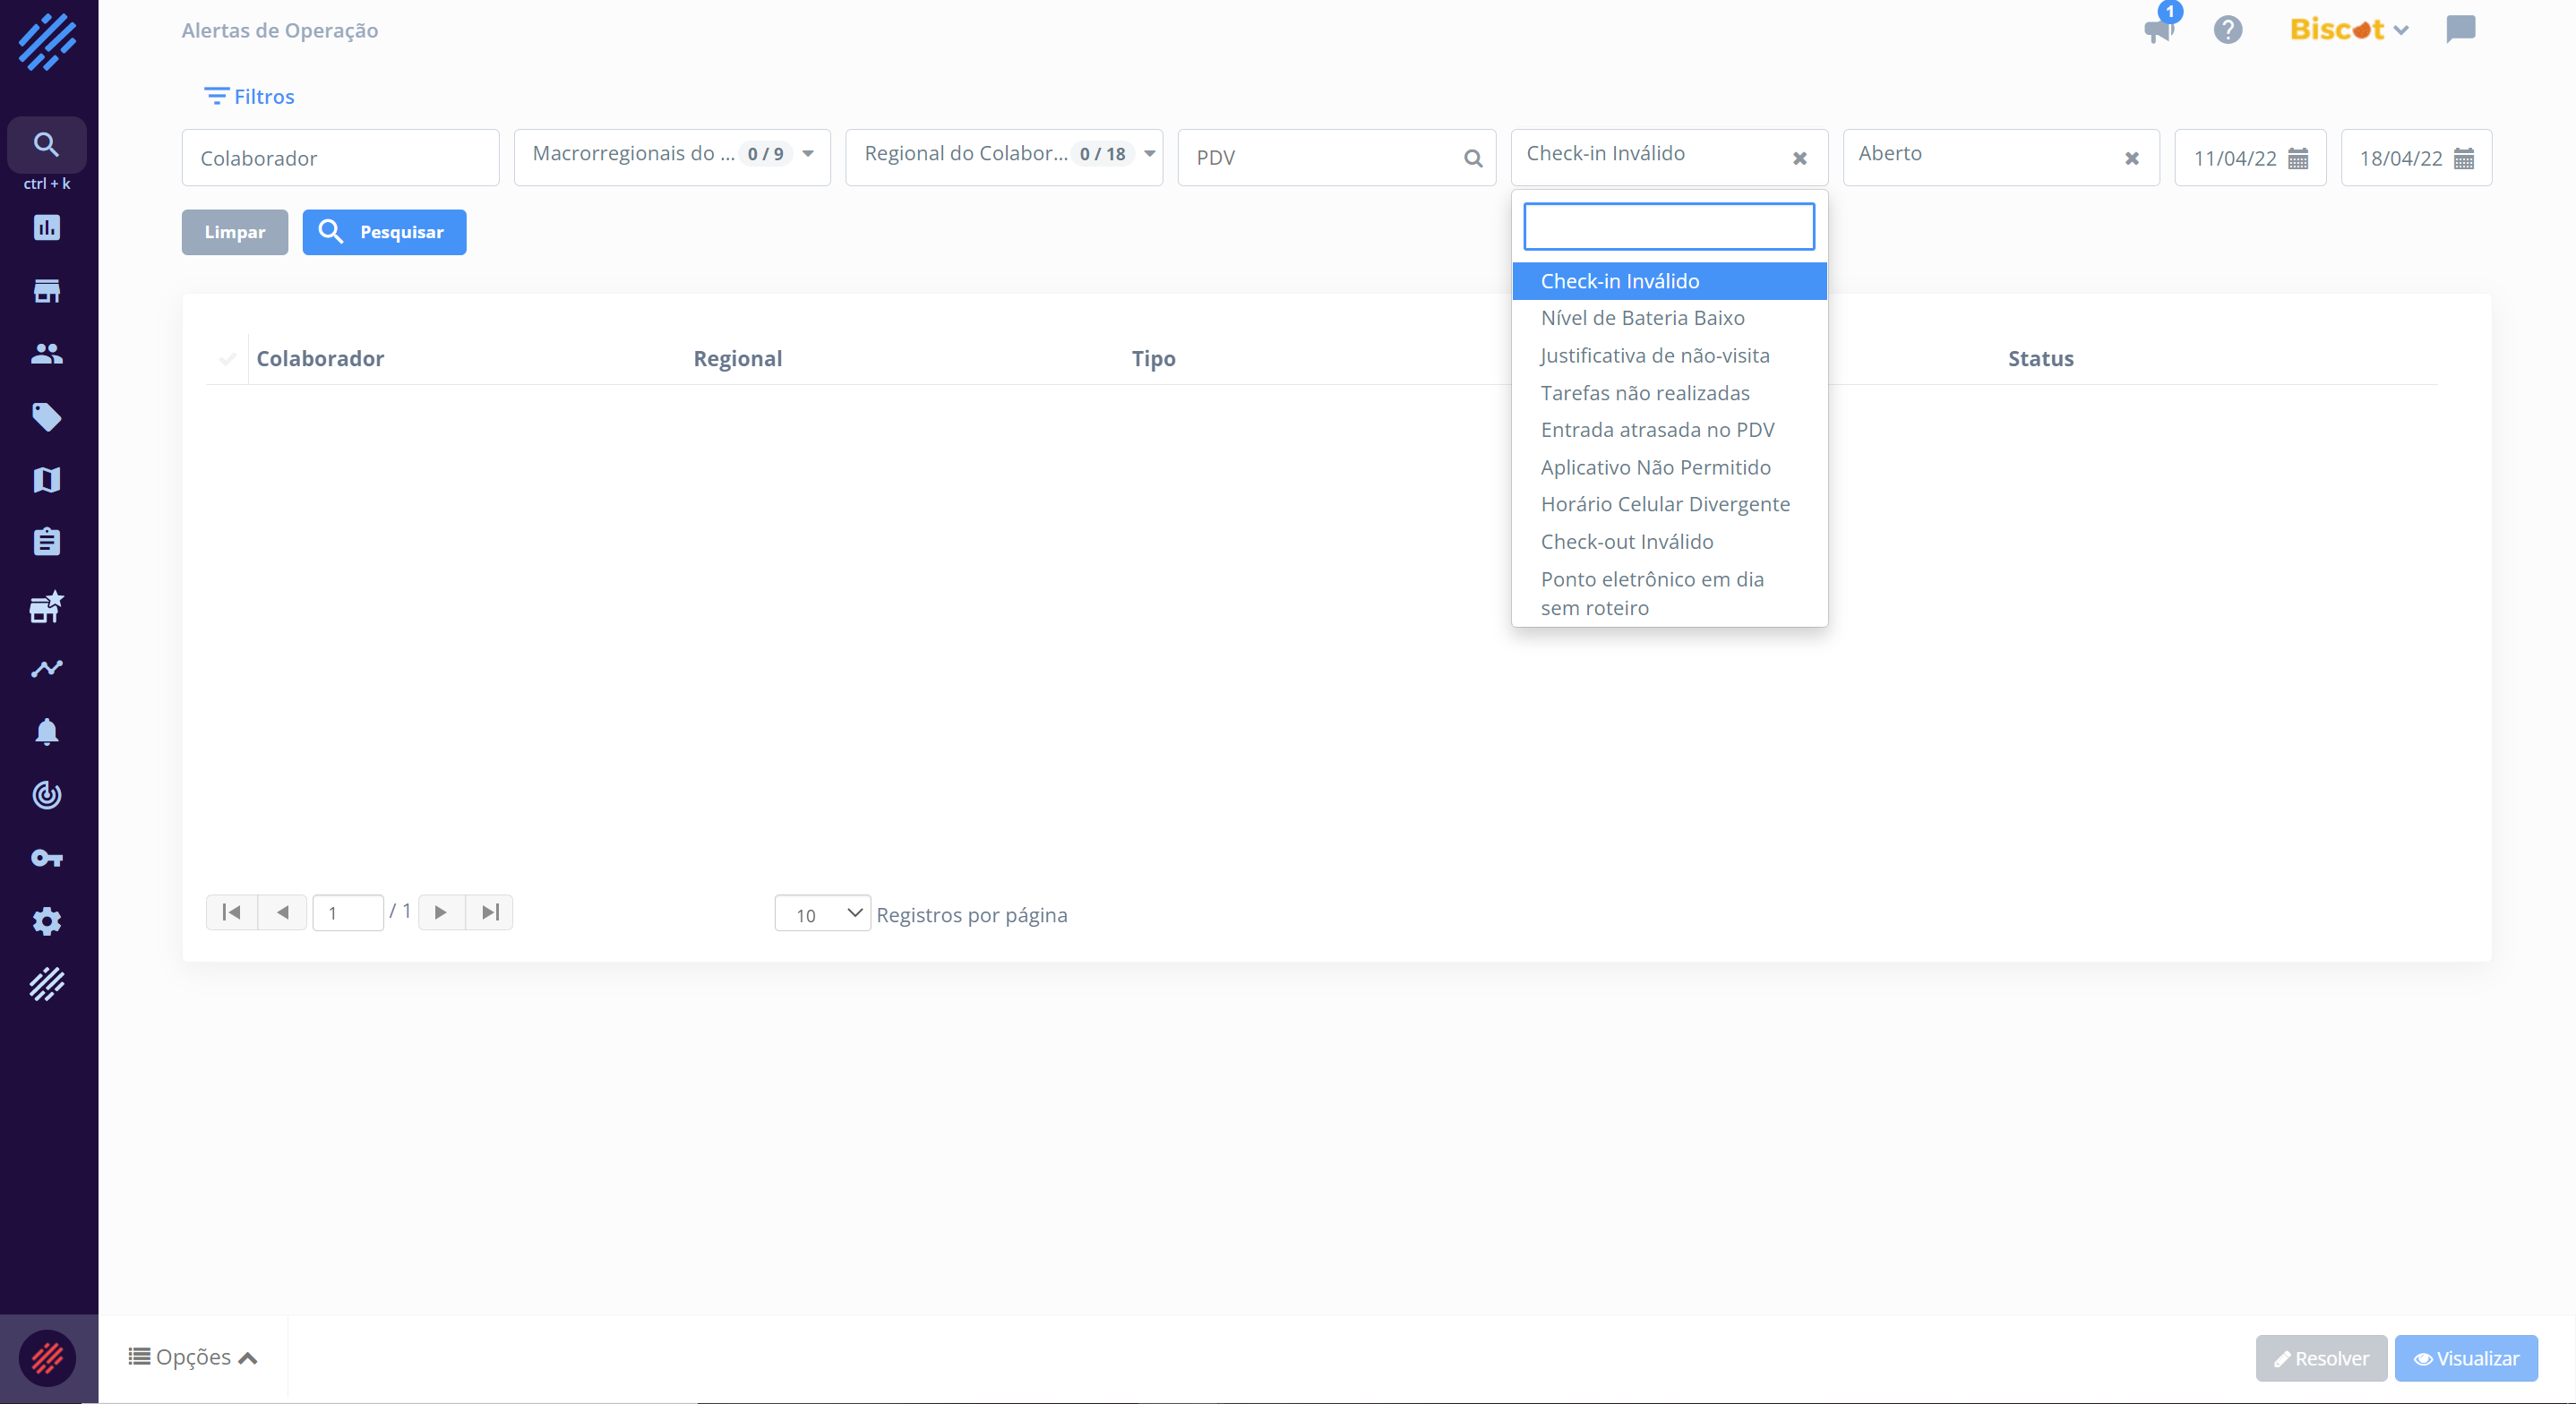Open the store with star icon
This screenshot has width=2576, height=1404.
pyautogui.click(x=47, y=606)
